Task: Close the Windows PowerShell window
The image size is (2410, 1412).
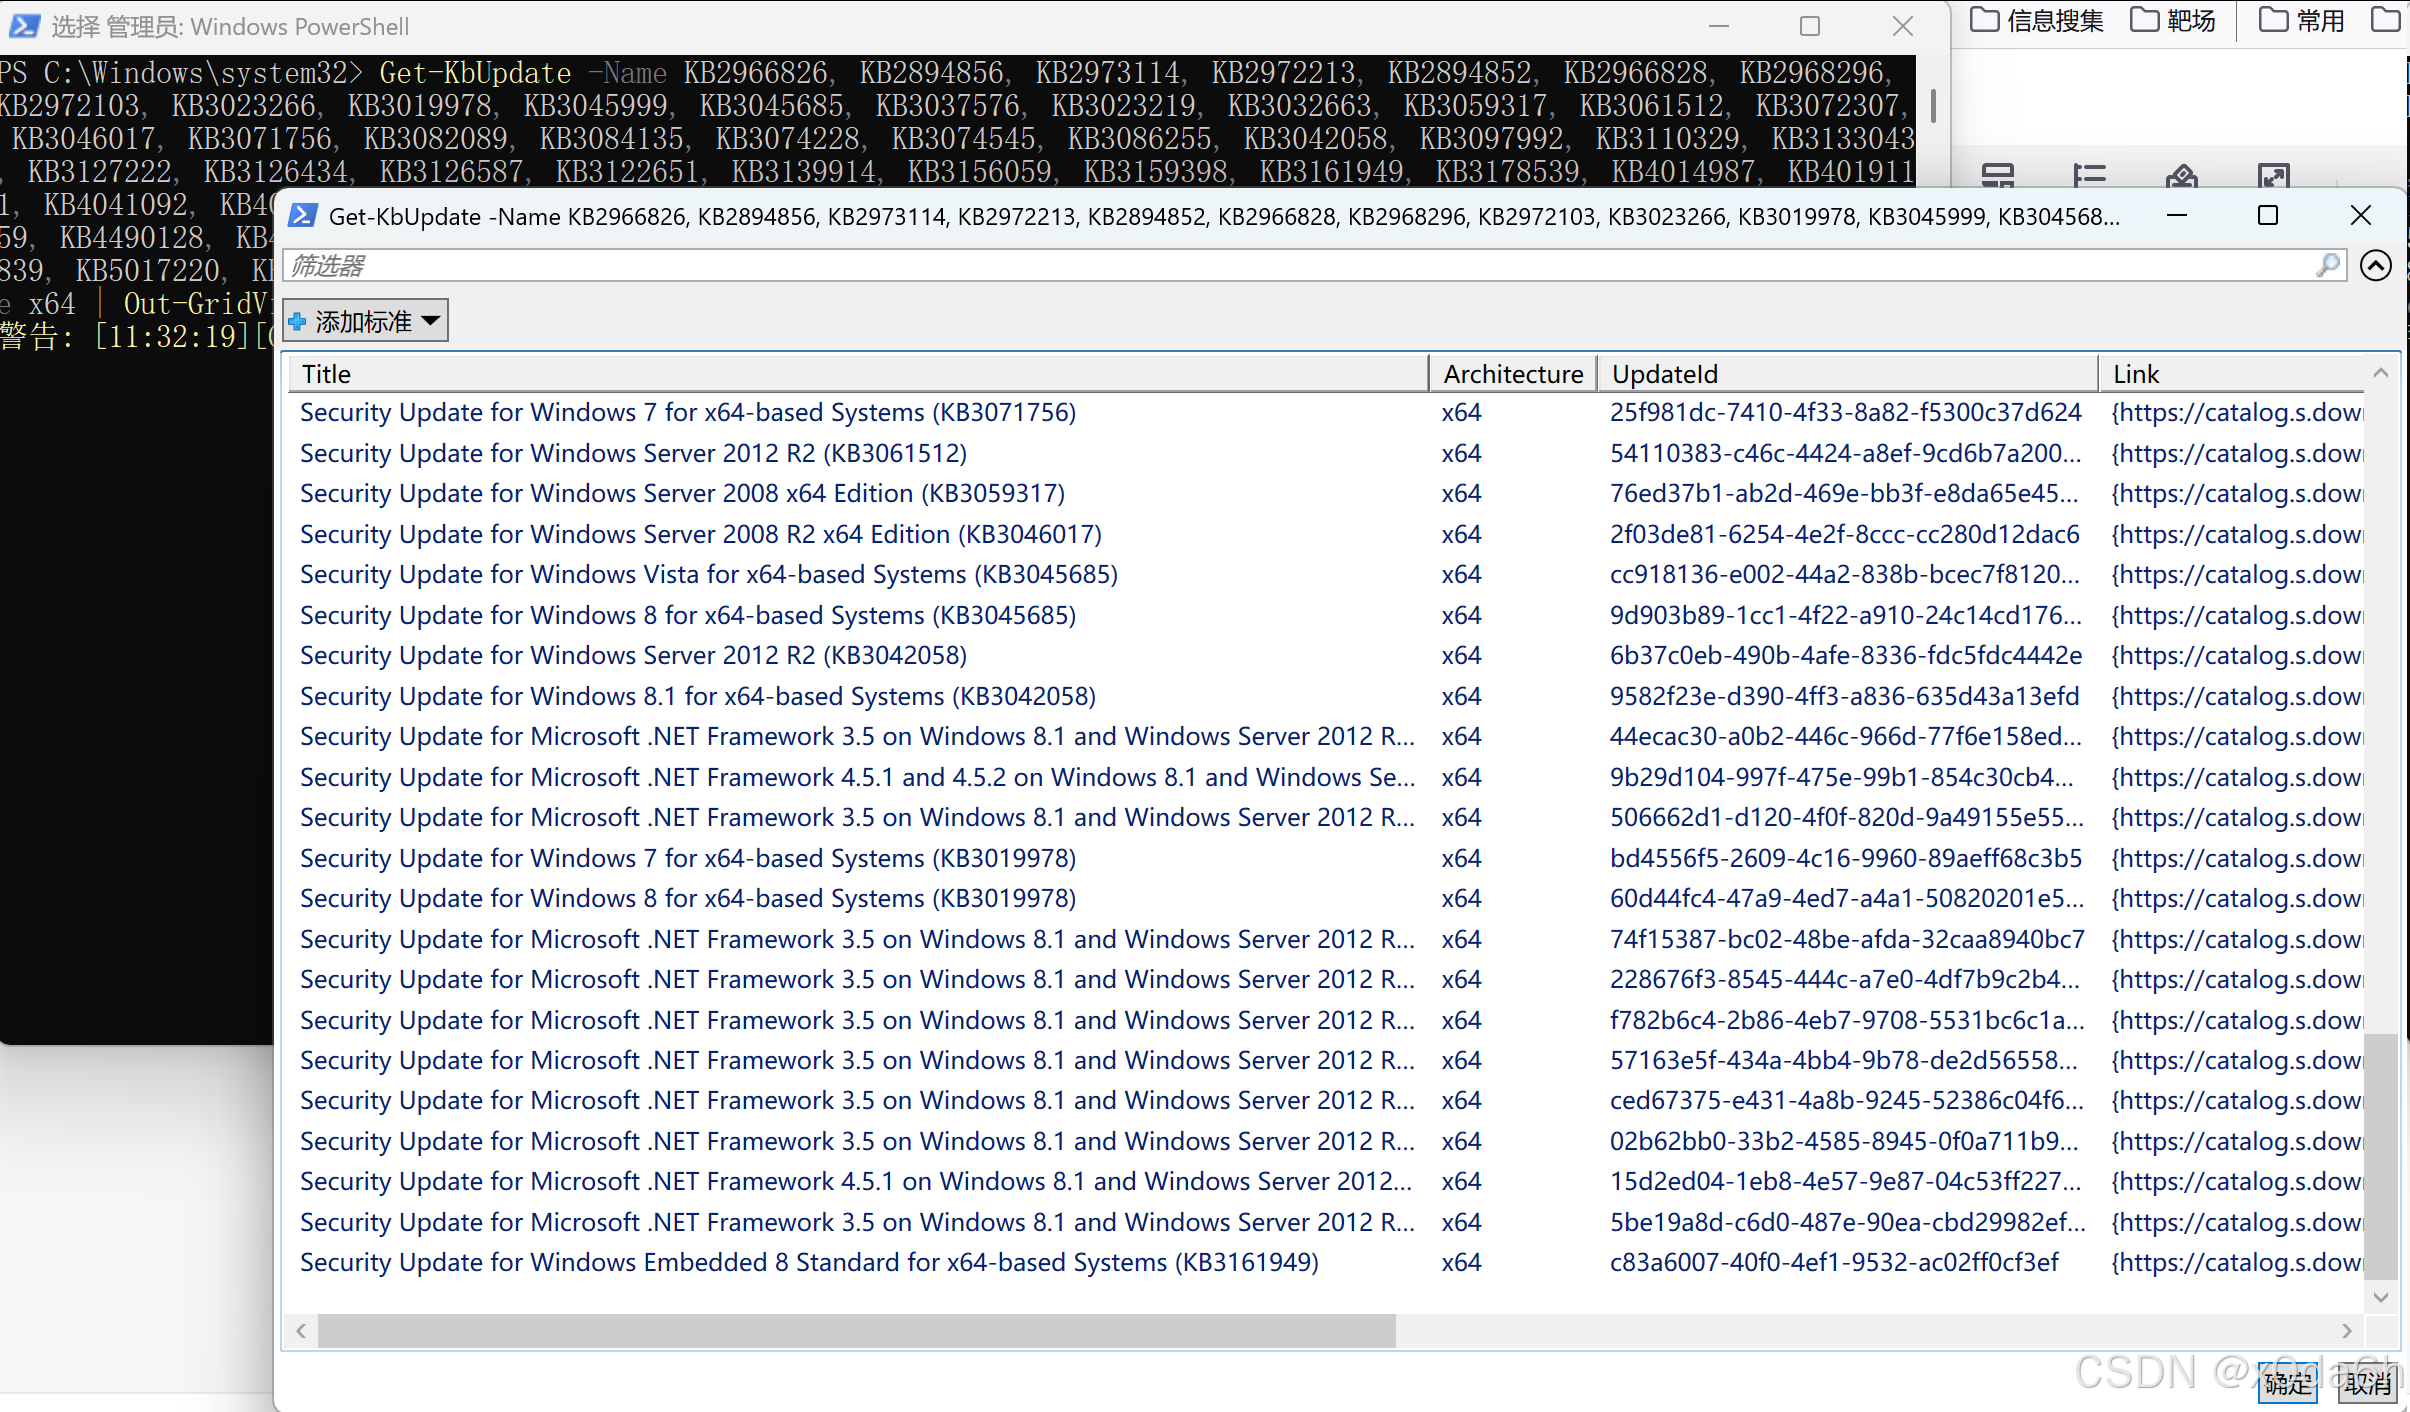Action: (x=1902, y=26)
